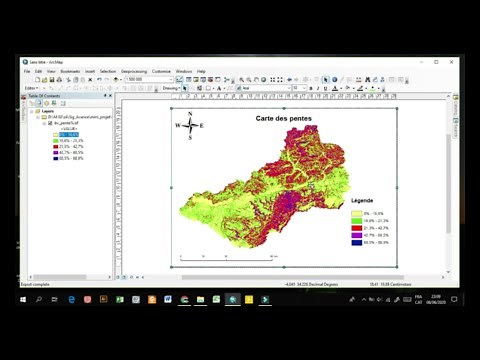480x360 pixels.
Task: Open the Editor dropdown menu
Action: (x=31, y=88)
